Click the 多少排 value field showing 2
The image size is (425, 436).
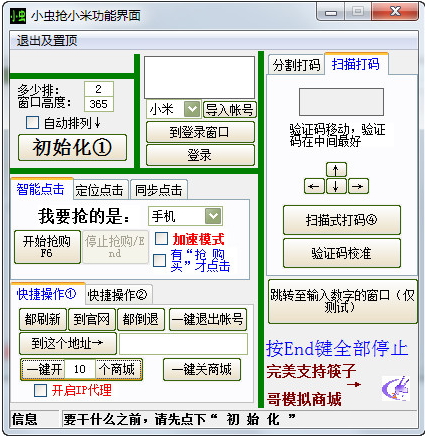tap(99, 89)
